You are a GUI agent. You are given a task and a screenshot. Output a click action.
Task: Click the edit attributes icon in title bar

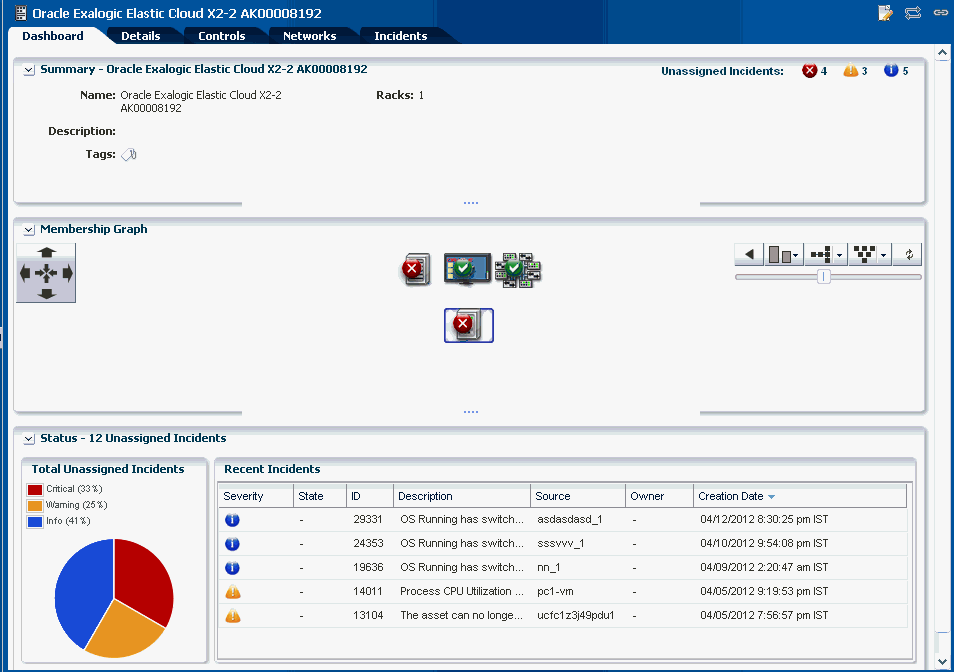885,13
